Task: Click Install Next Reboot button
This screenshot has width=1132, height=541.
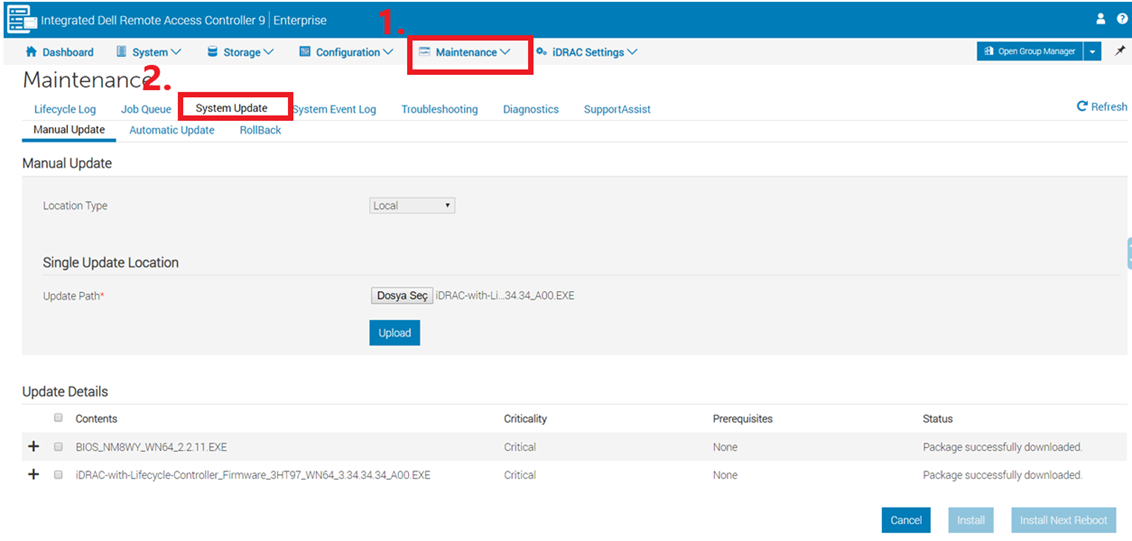Action: point(1063,520)
